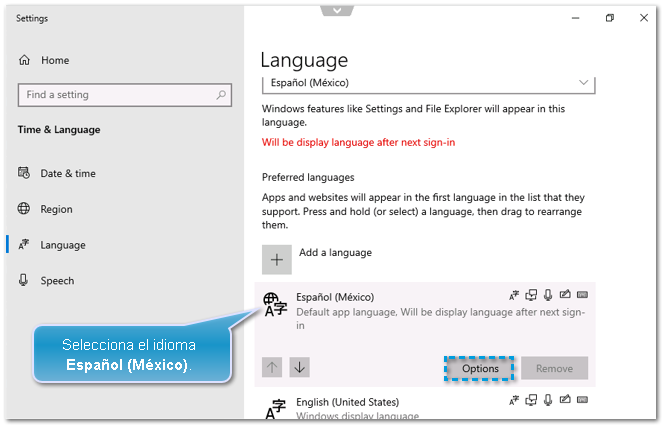This screenshot has height=428, width=665.
Task: Click the red sign-in notice text
Action: tap(358, 143)
